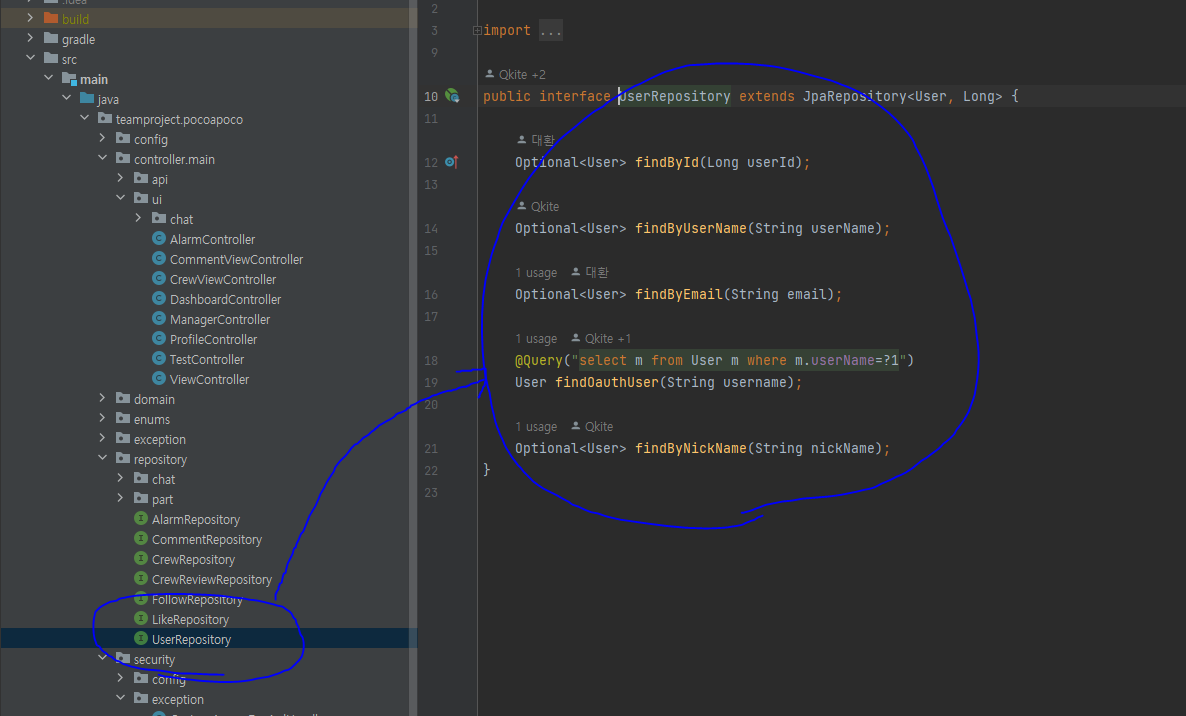Viewport: 1186px width, 716px height.
Task: Click the CrewViewController class icon
Action: [x=159, y=278]
